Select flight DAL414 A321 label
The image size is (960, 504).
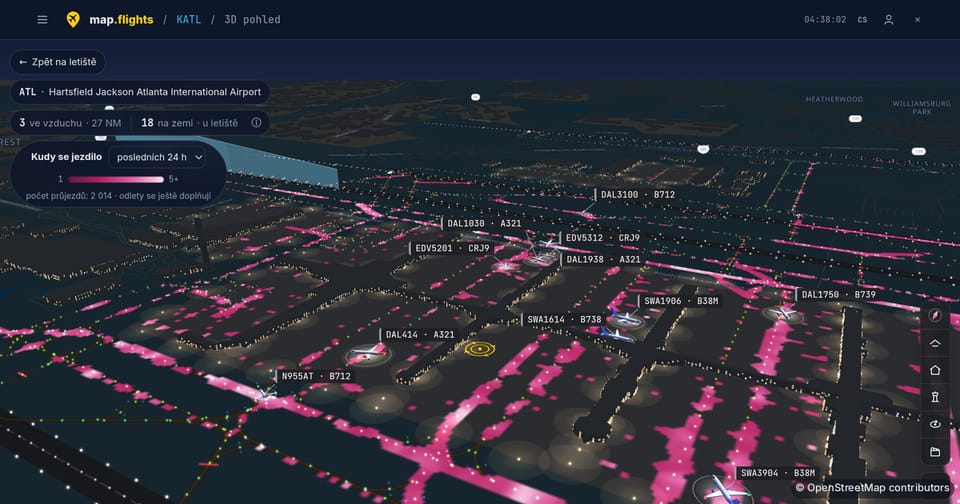419,334
